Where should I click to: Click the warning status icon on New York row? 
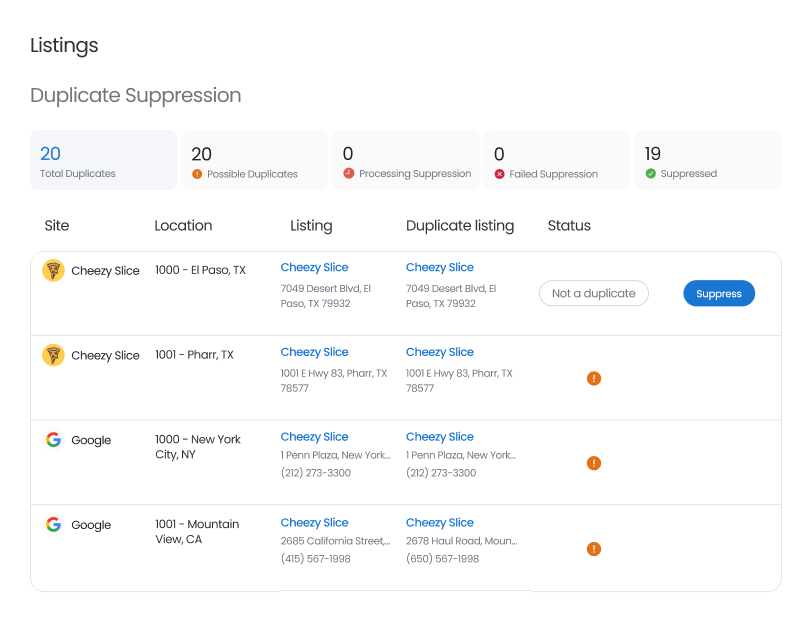[x=594, y=464]
